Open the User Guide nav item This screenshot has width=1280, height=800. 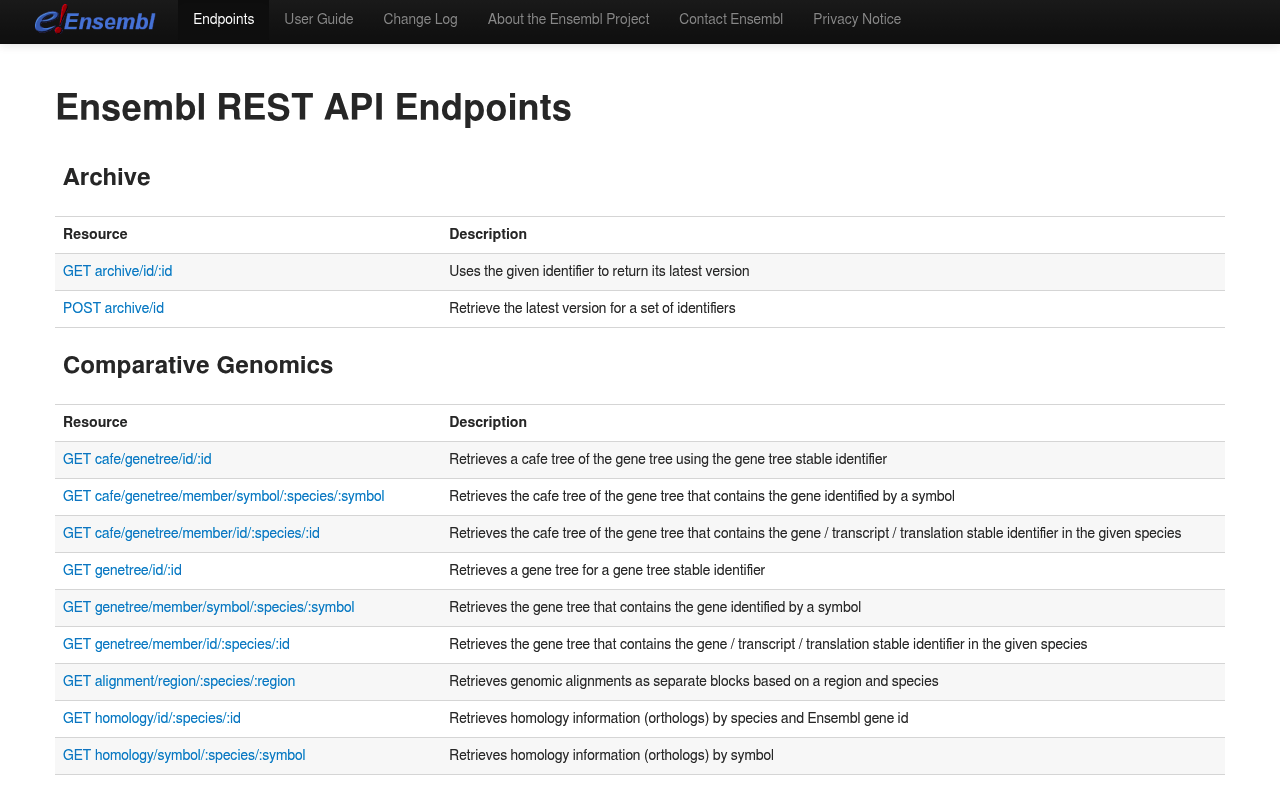click(319, 19)
